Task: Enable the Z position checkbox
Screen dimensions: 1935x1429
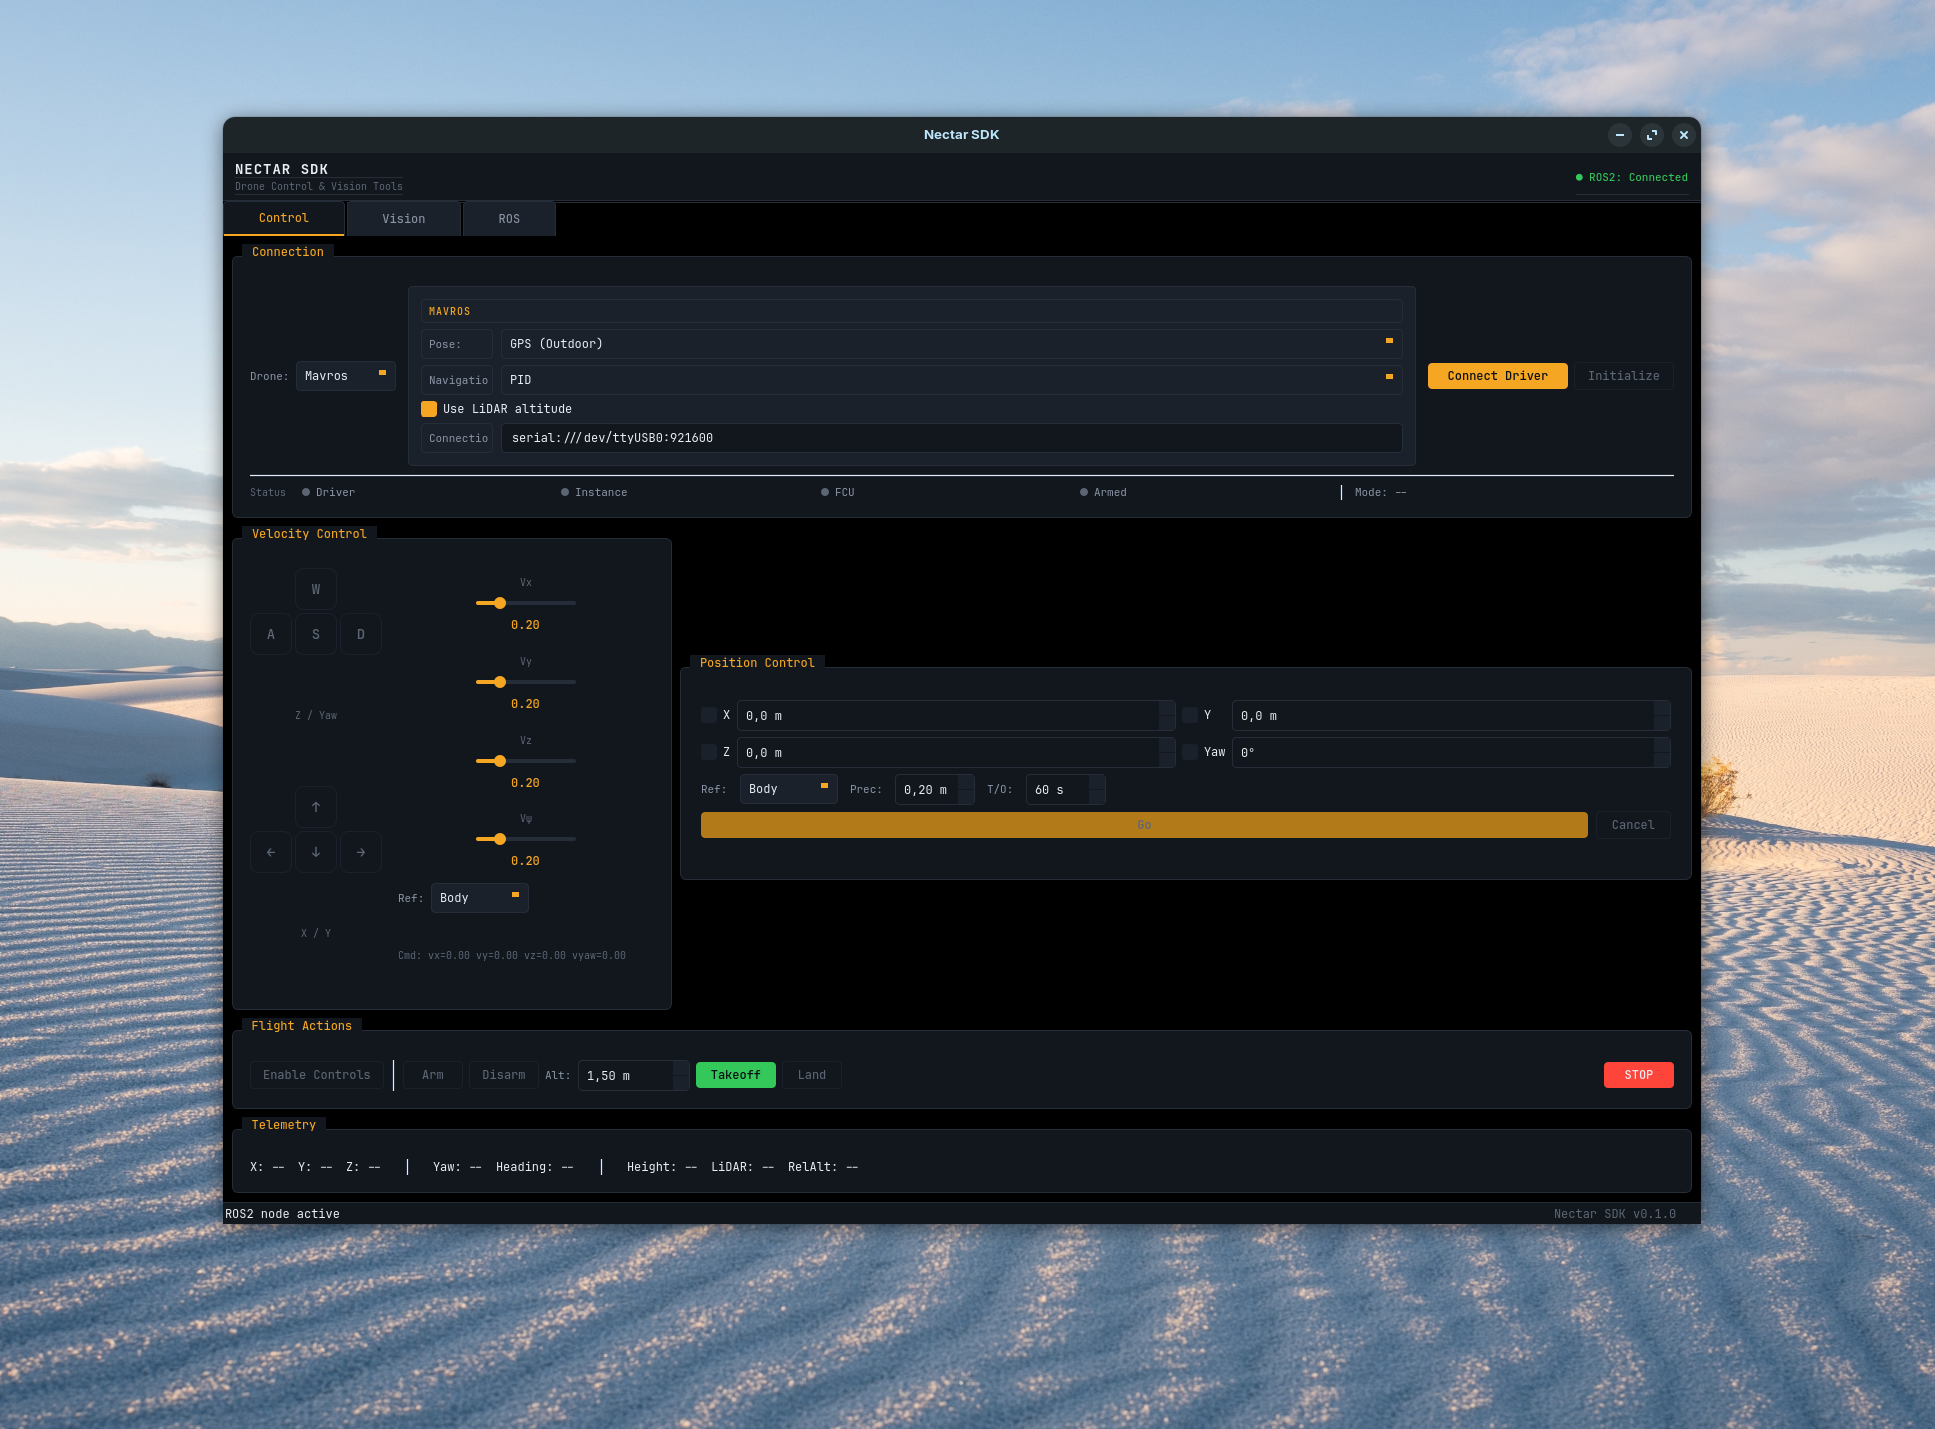Action: 709,752
